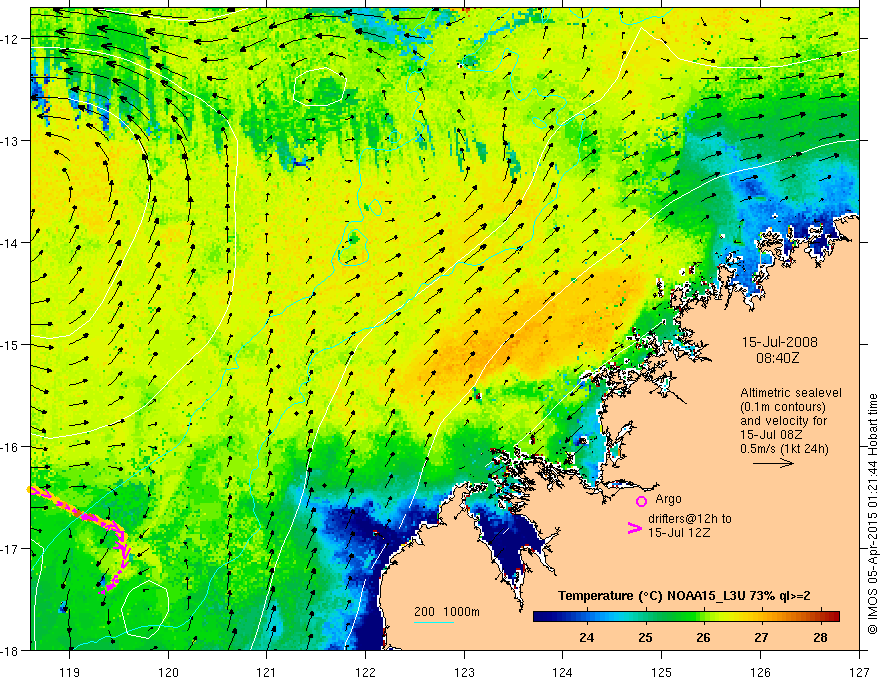Click the 24 label under the color bar
This screenshot has width=880, height=680.
(586, 638)
